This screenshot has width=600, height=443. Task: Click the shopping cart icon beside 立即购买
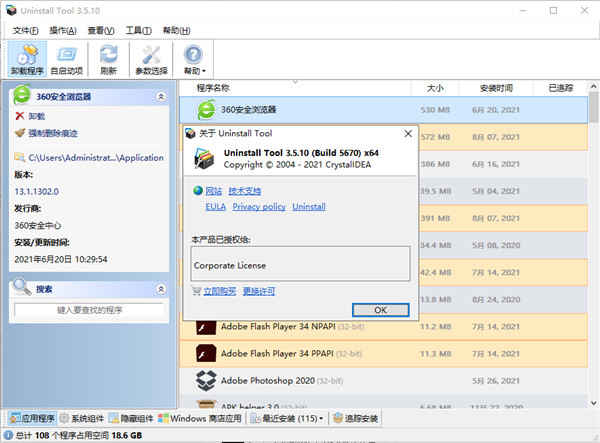[197, 292]
